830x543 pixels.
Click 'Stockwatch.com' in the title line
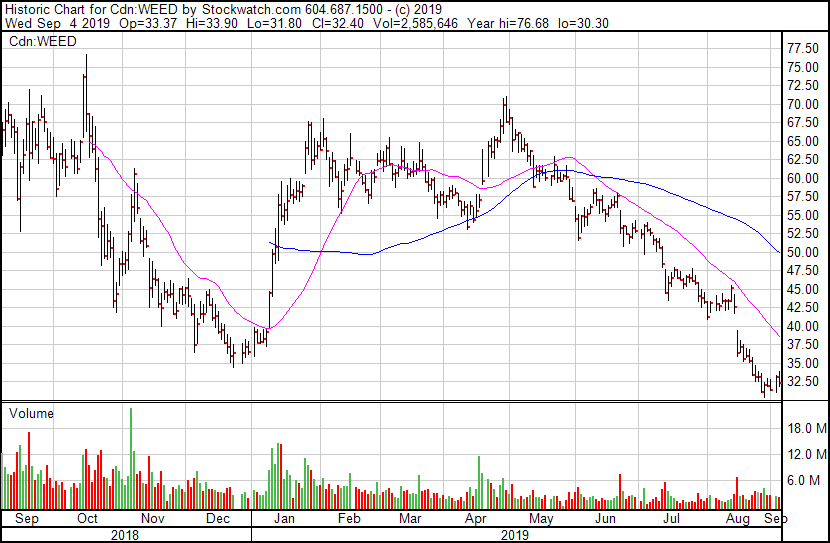(x=252, y=9)
